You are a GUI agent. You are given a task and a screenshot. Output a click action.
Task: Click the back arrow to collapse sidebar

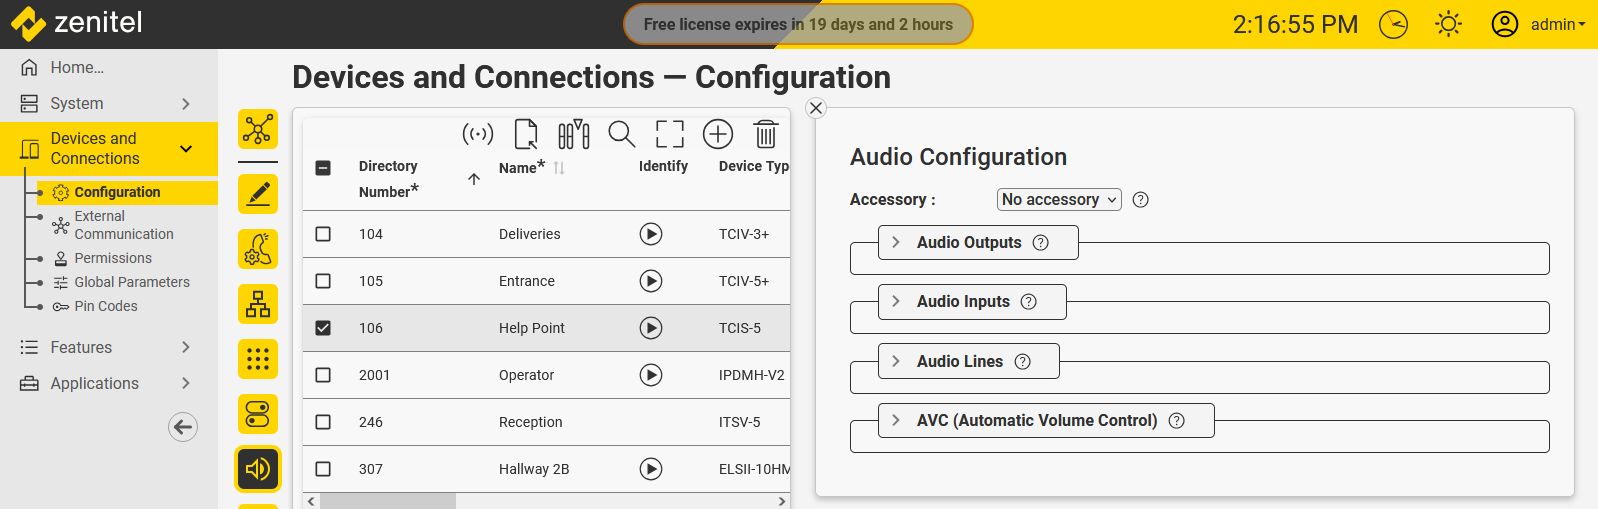coord(183,427)
